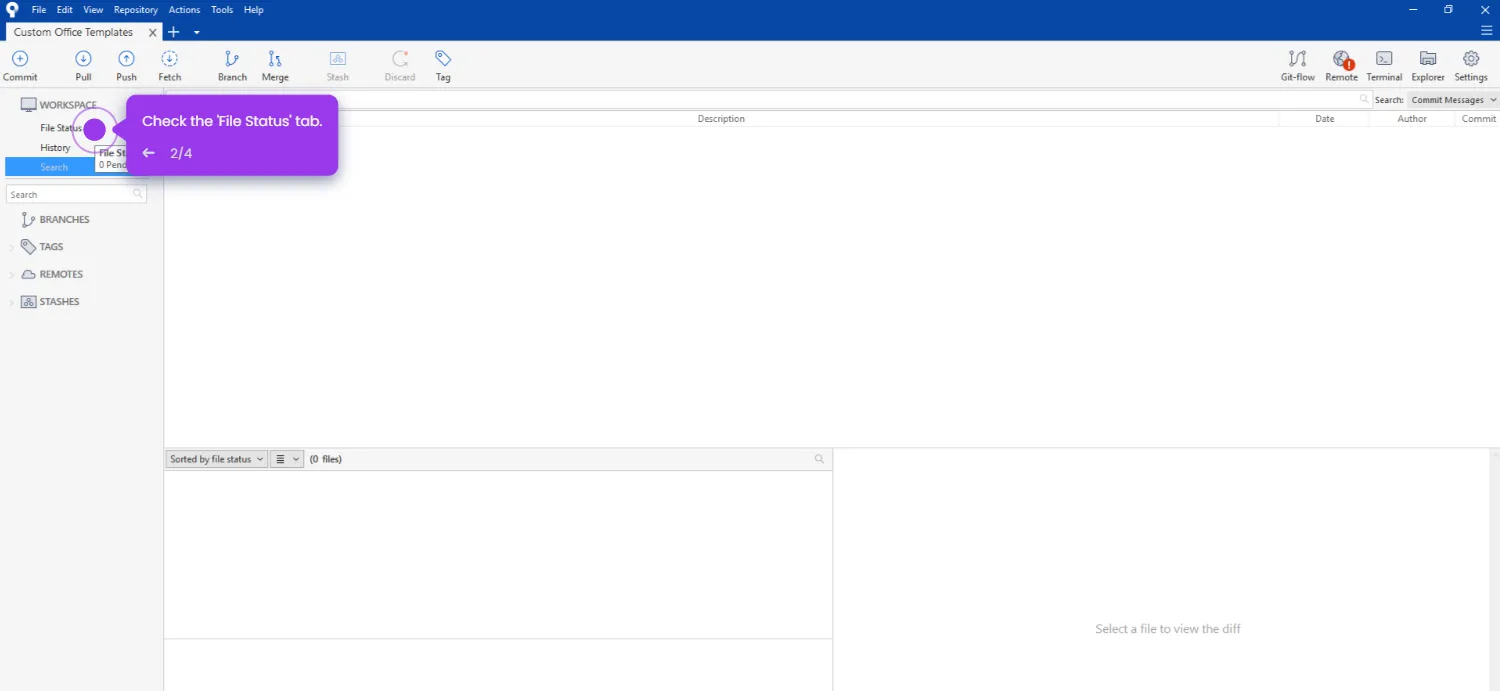1500x691 pixels.
Task: Create a new branch via Branch icon
Action: point(232,66)
